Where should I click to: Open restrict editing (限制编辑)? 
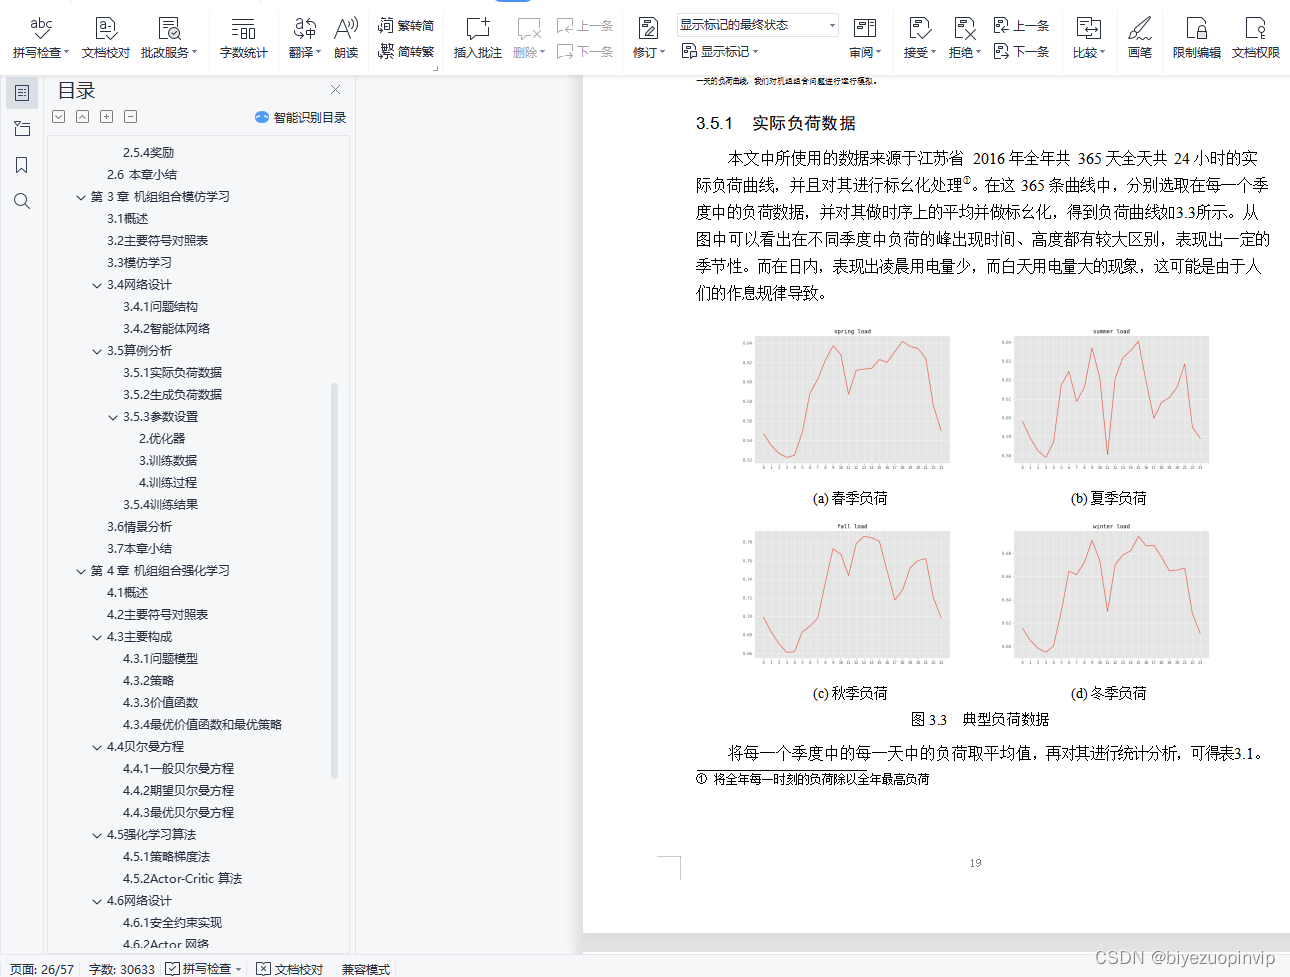(1196, 38)
